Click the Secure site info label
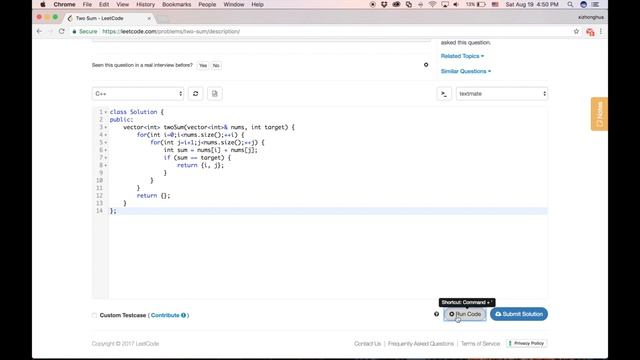Screen dimensions: 640x360 point(85,31)
